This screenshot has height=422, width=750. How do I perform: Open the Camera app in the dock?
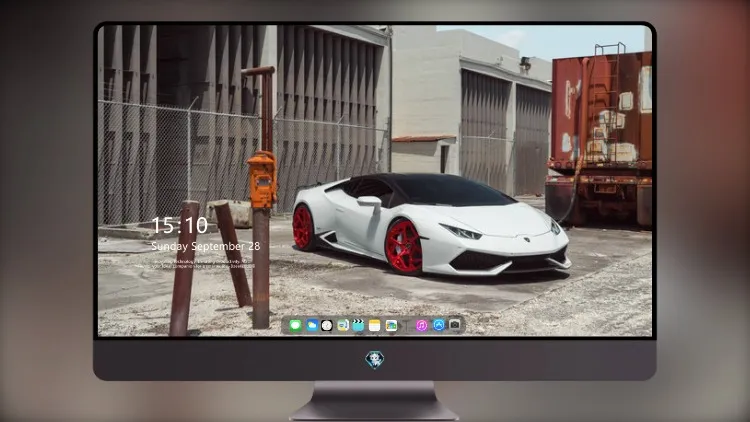point(455,325)
